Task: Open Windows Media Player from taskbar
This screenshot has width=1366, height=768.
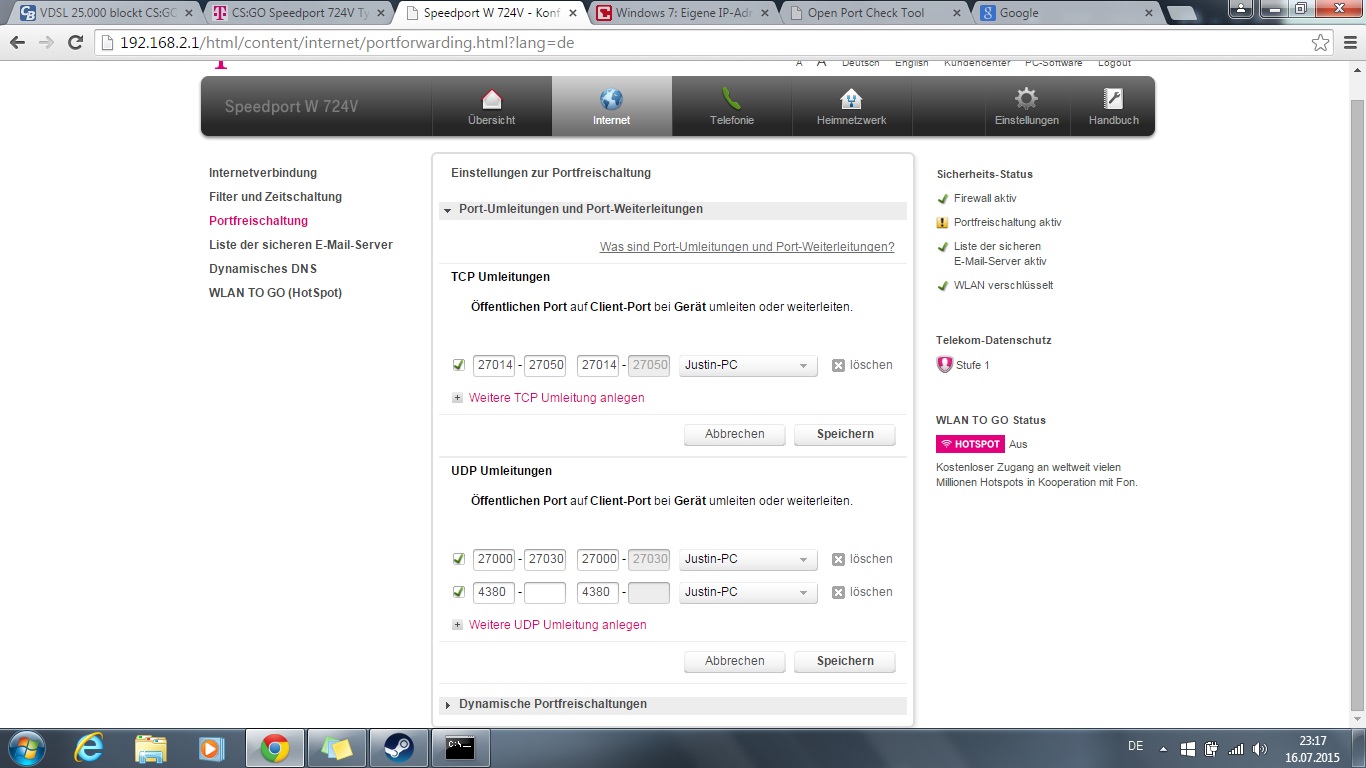Action: pos(212,748)
